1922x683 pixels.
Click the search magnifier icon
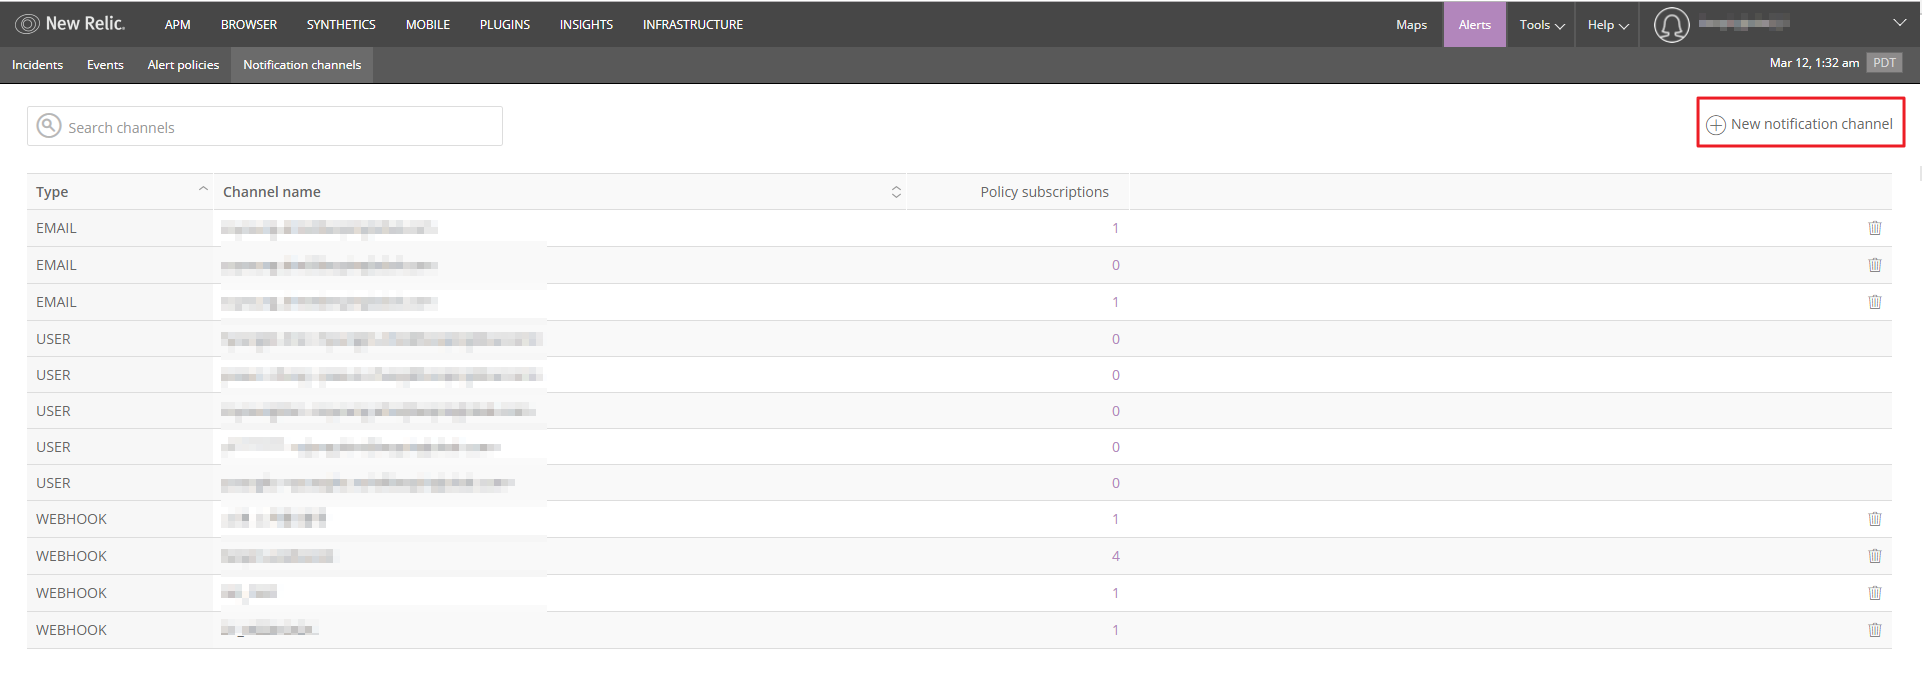pyautogui.click(x=48, y=126)
